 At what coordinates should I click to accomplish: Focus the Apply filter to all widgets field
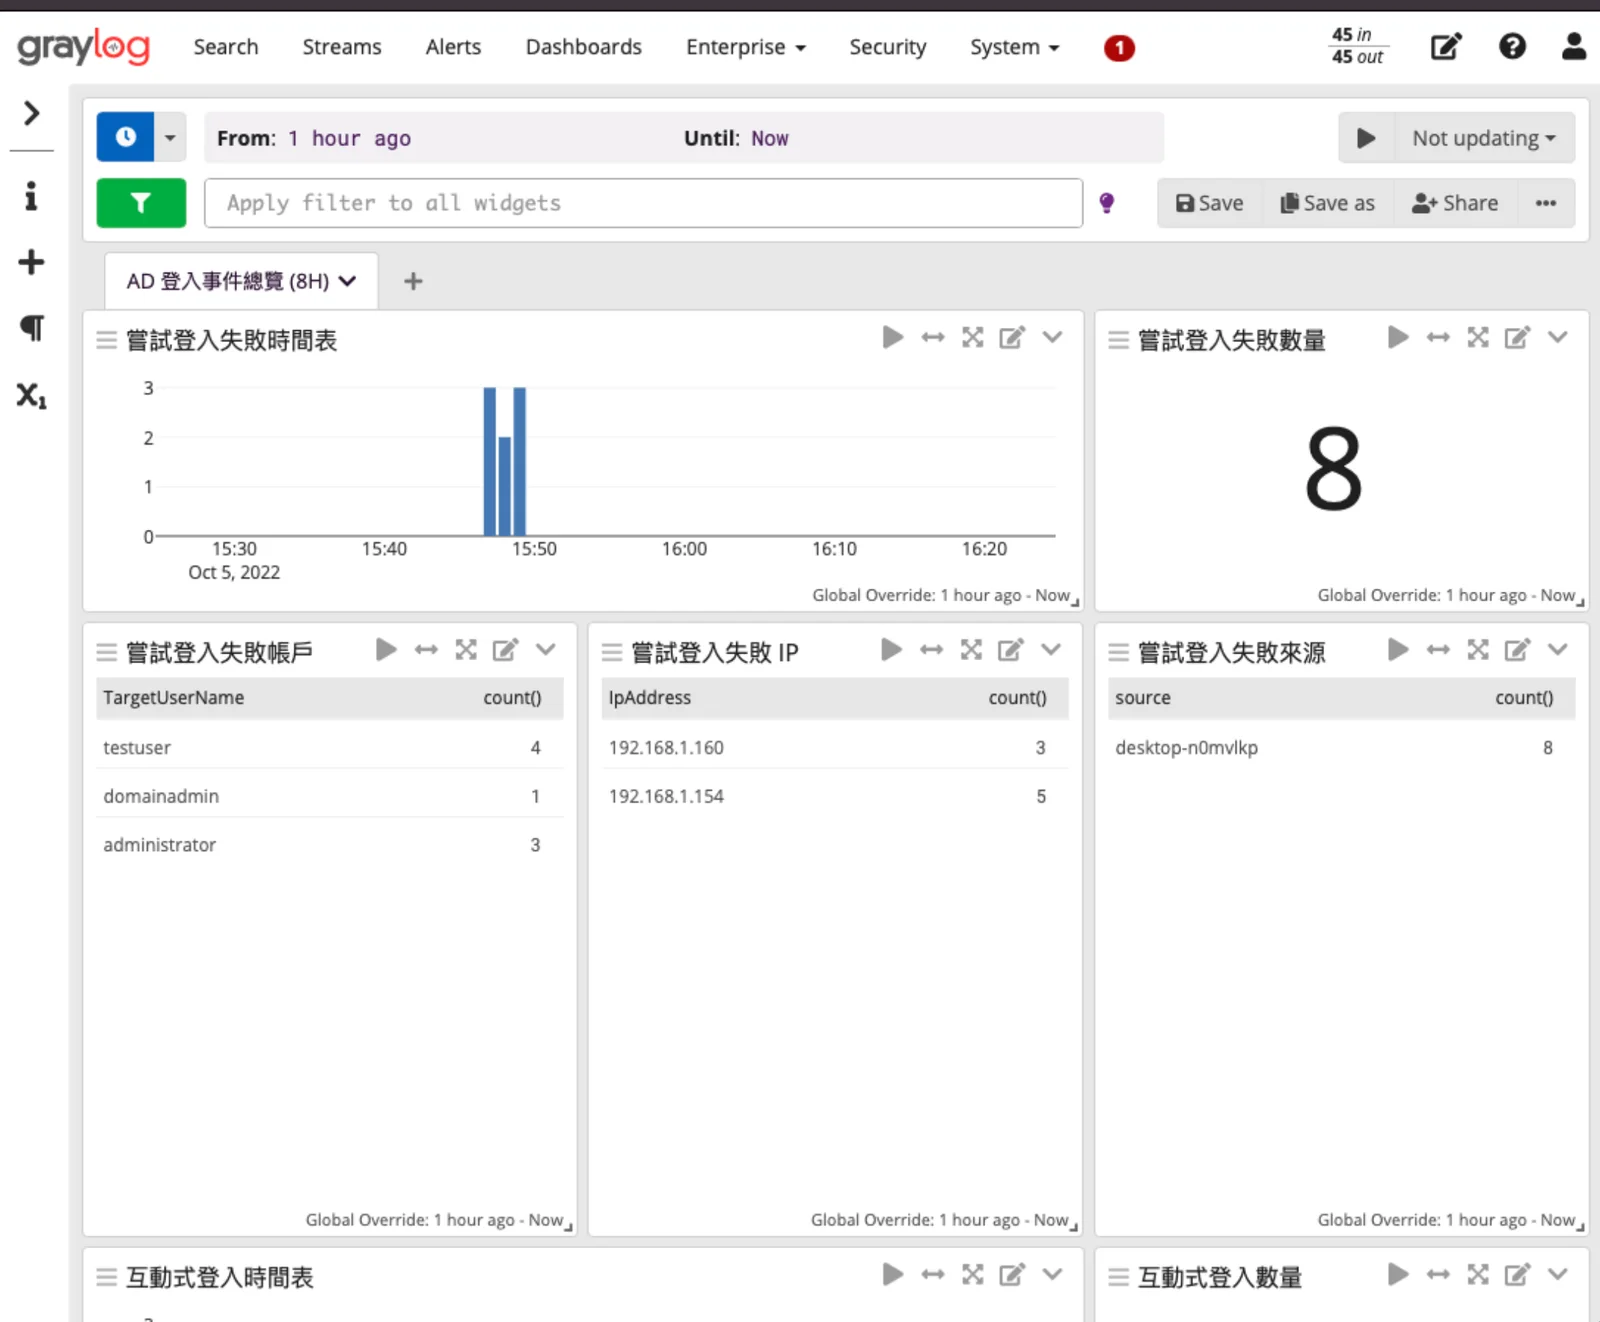coord(643,203)
